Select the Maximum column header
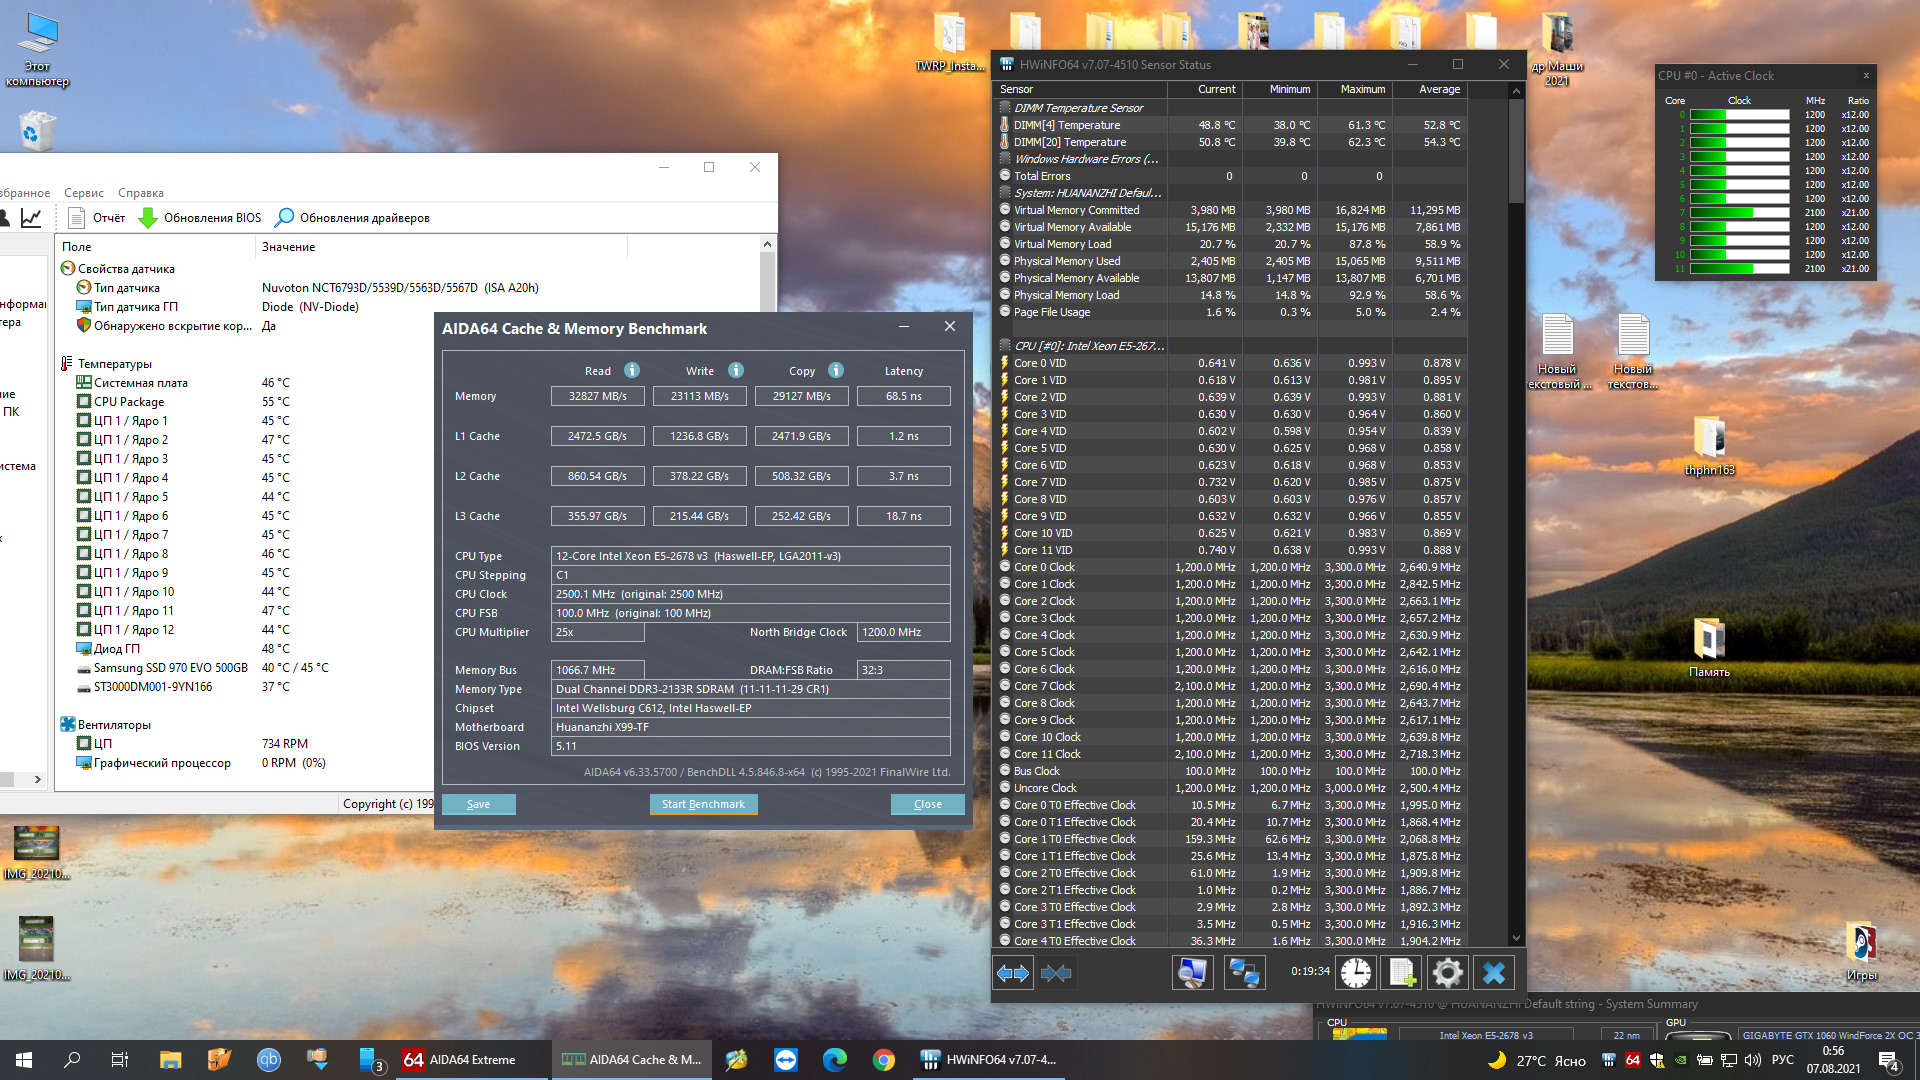Screen dimensions: 1920x1080 (x=1362, y=90)
